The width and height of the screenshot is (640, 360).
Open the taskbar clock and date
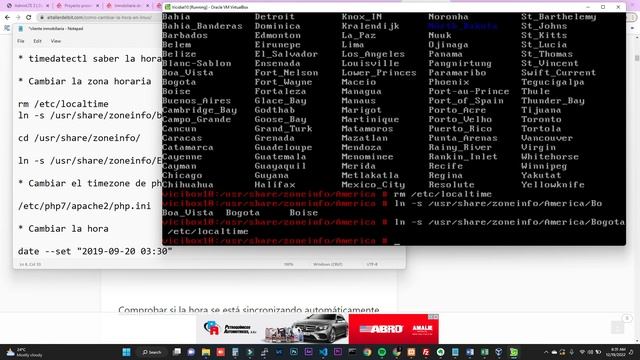click(x=616, y=352)
